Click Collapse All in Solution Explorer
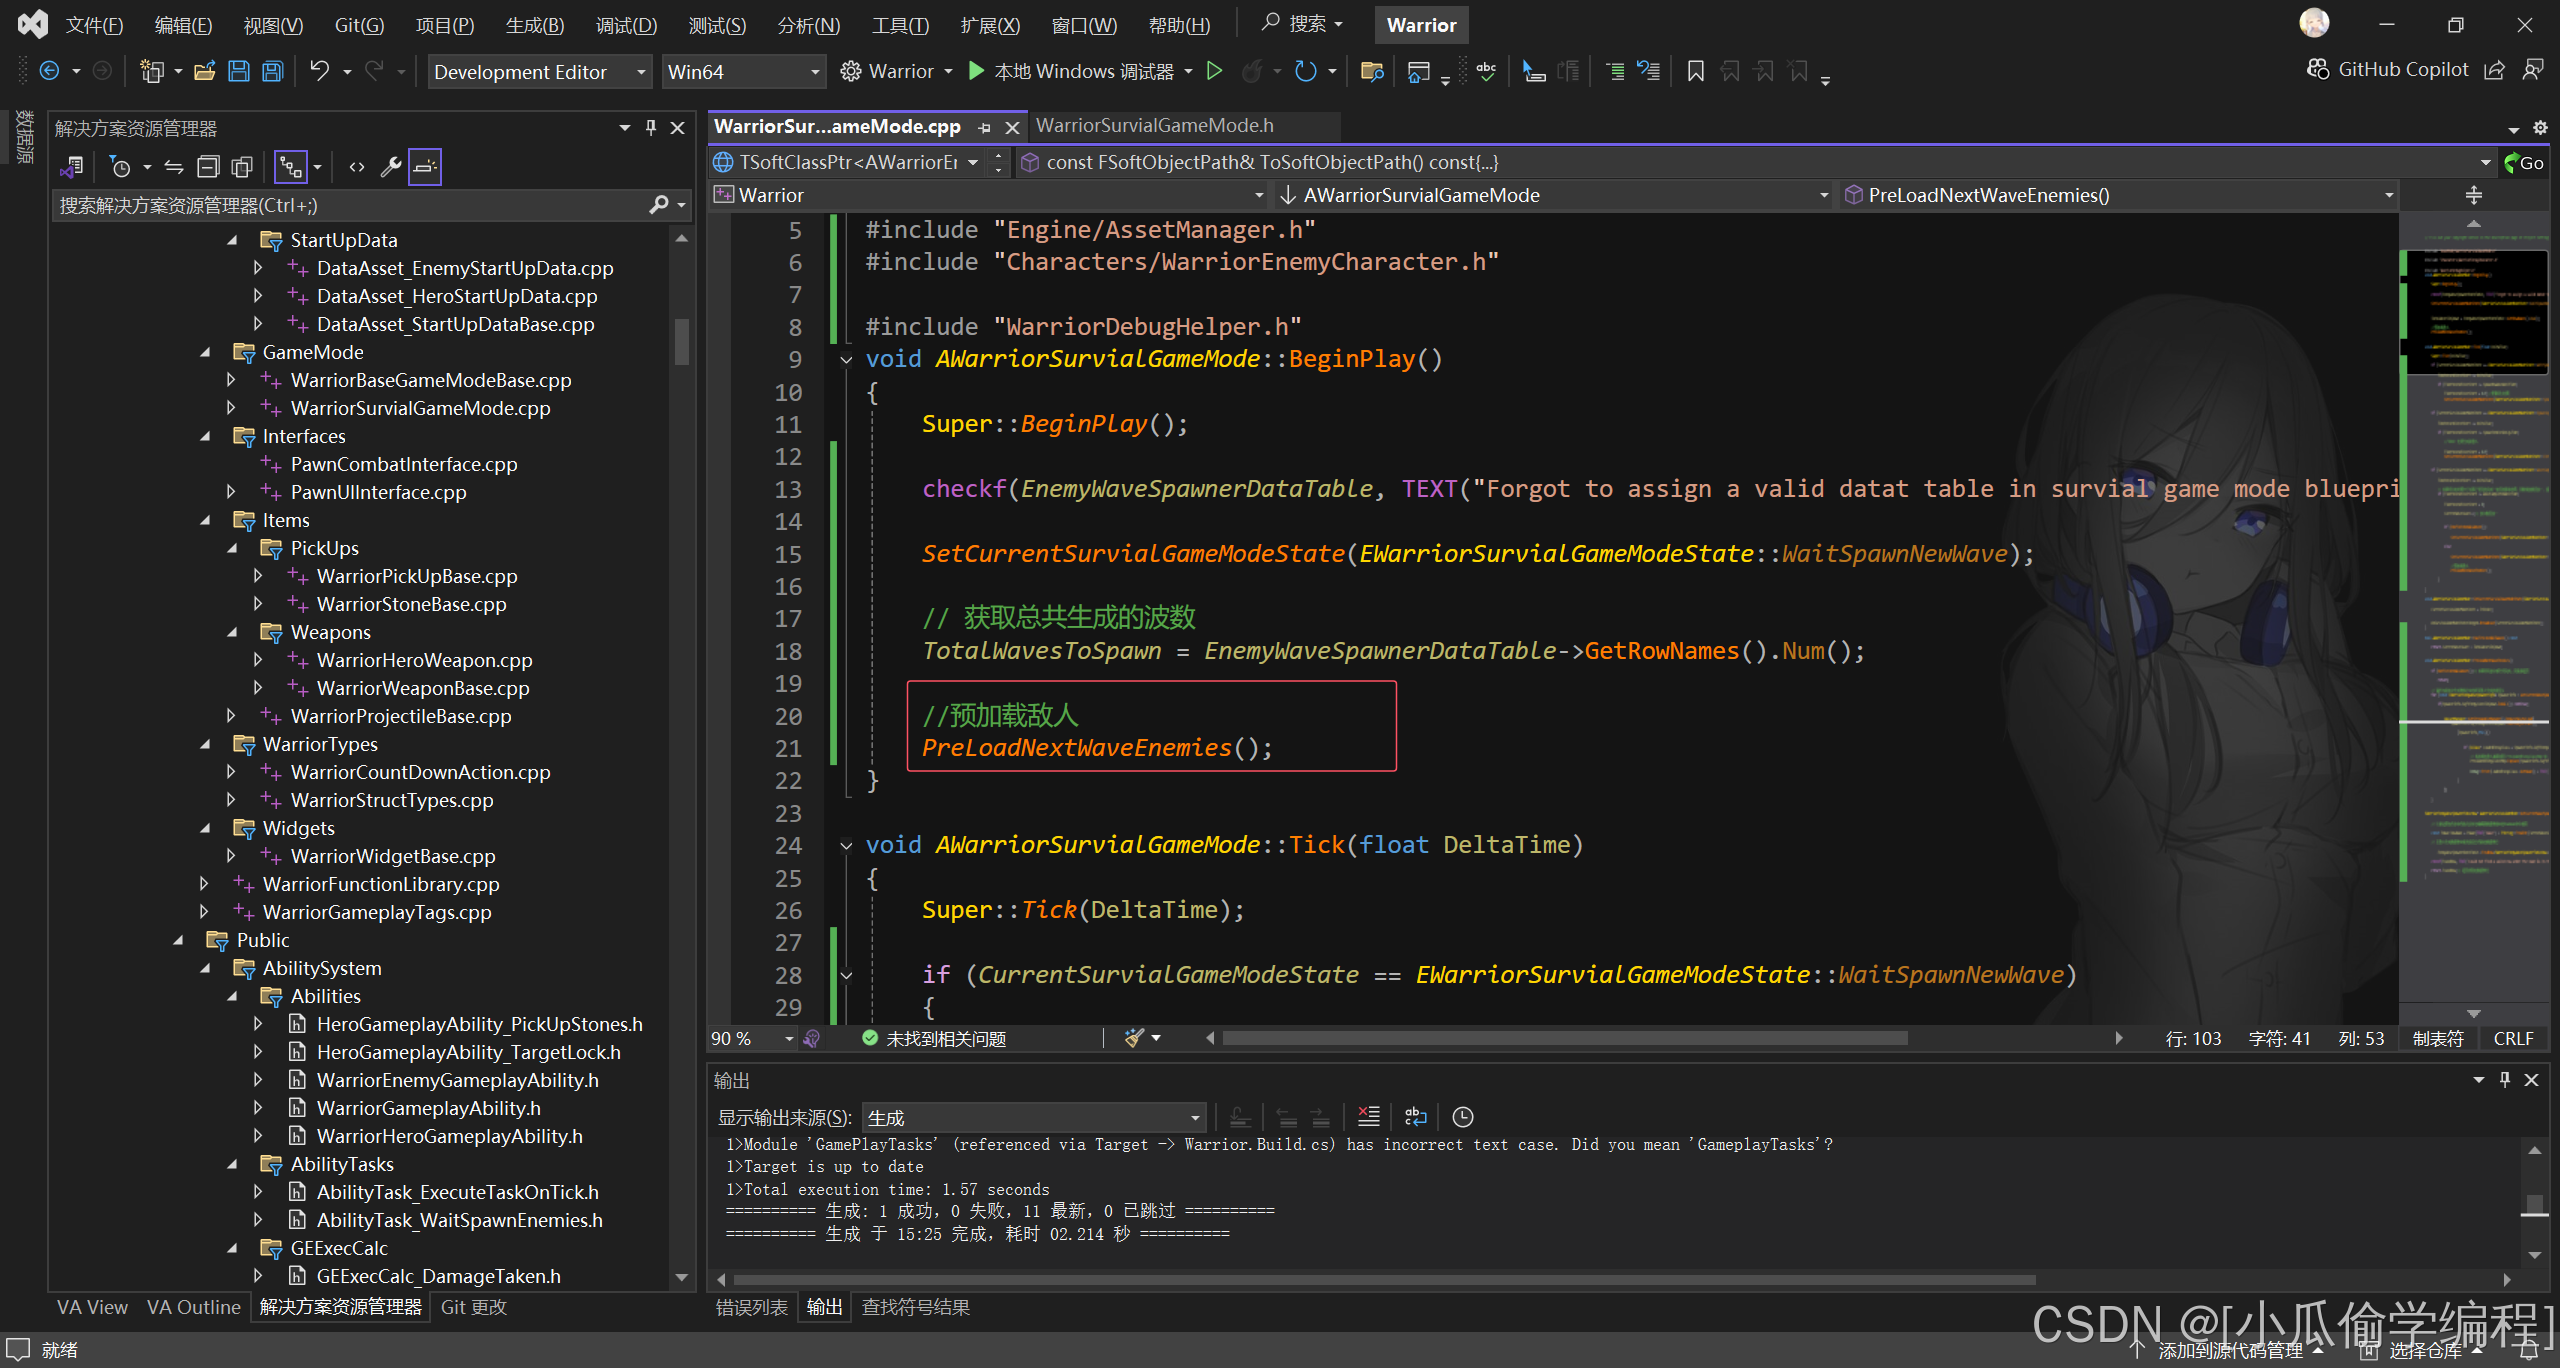The image size is (2560, 1368). point(208,167)
